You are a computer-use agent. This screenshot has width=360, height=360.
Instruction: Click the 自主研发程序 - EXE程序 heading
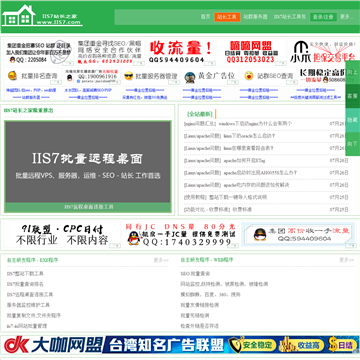click(x=32, y=260)
